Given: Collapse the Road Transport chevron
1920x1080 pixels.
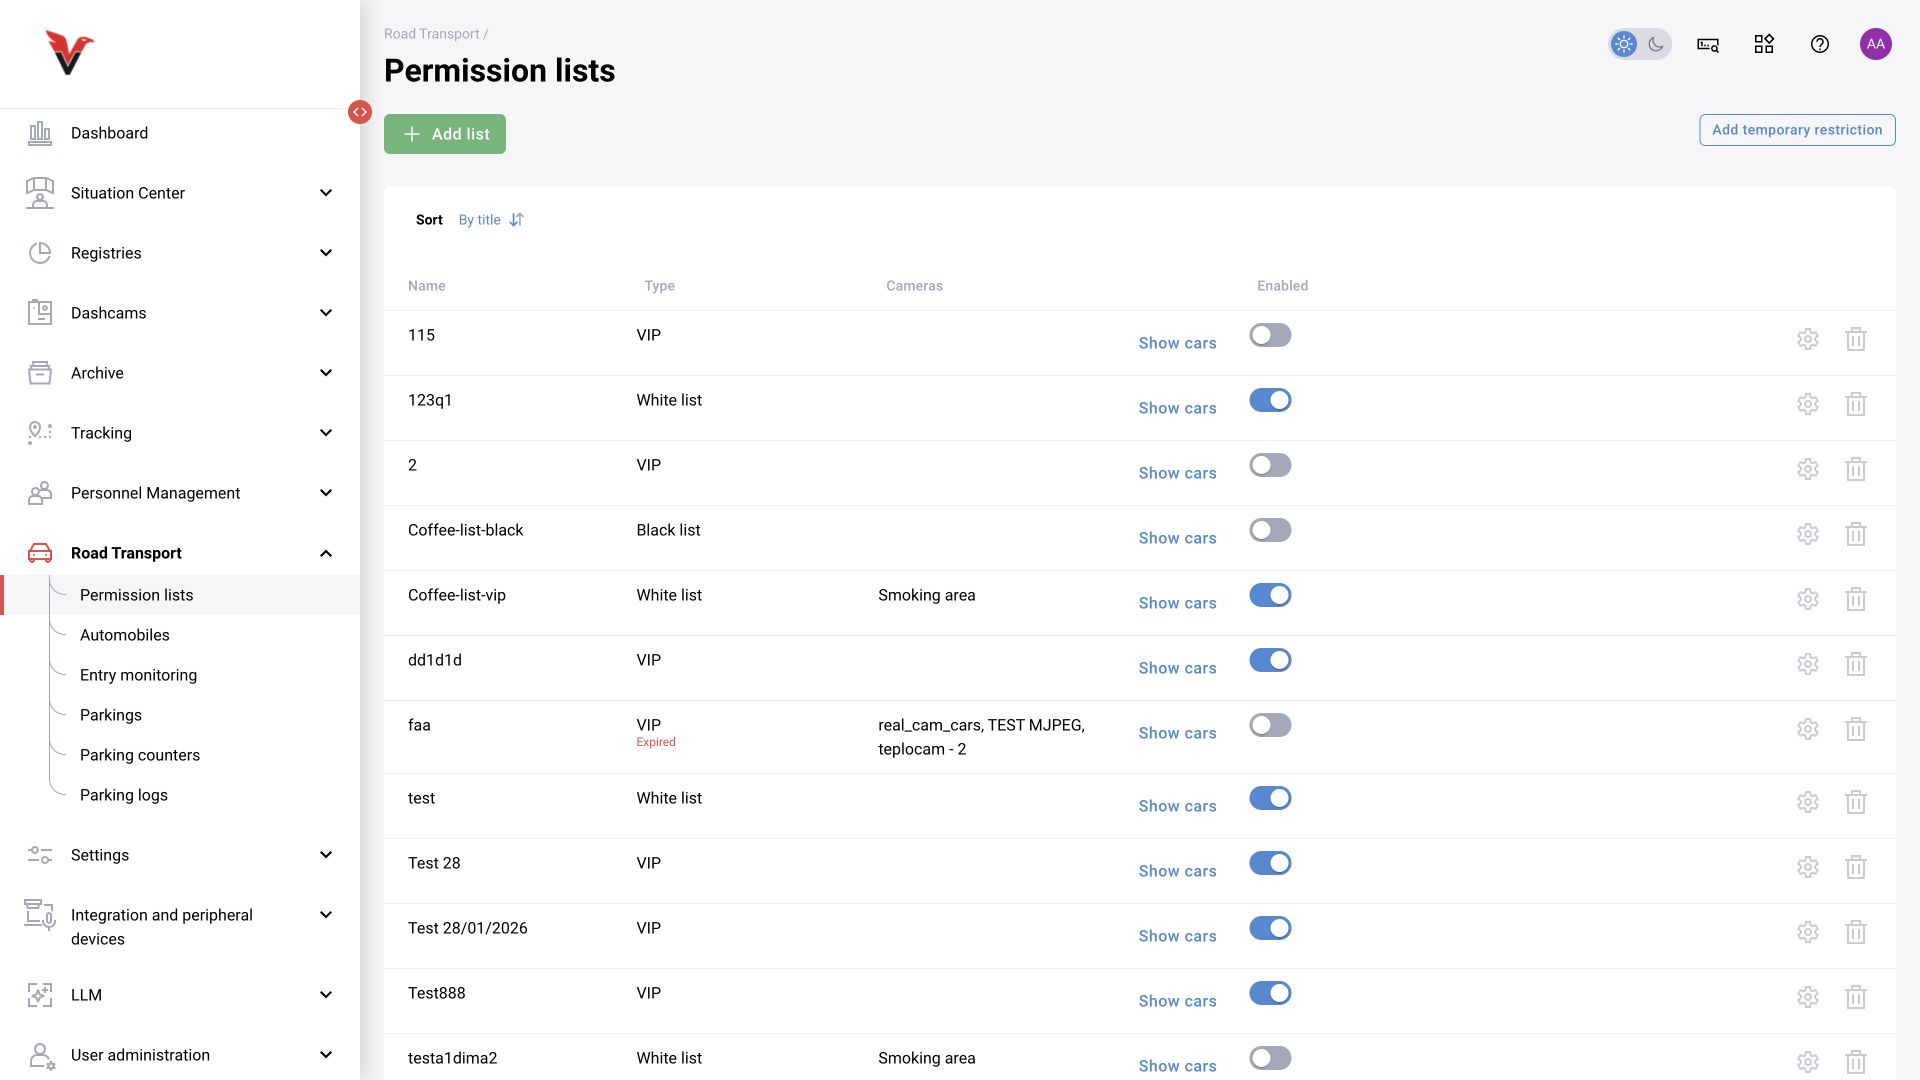Looking at the screenshot, I should [326, 553].
